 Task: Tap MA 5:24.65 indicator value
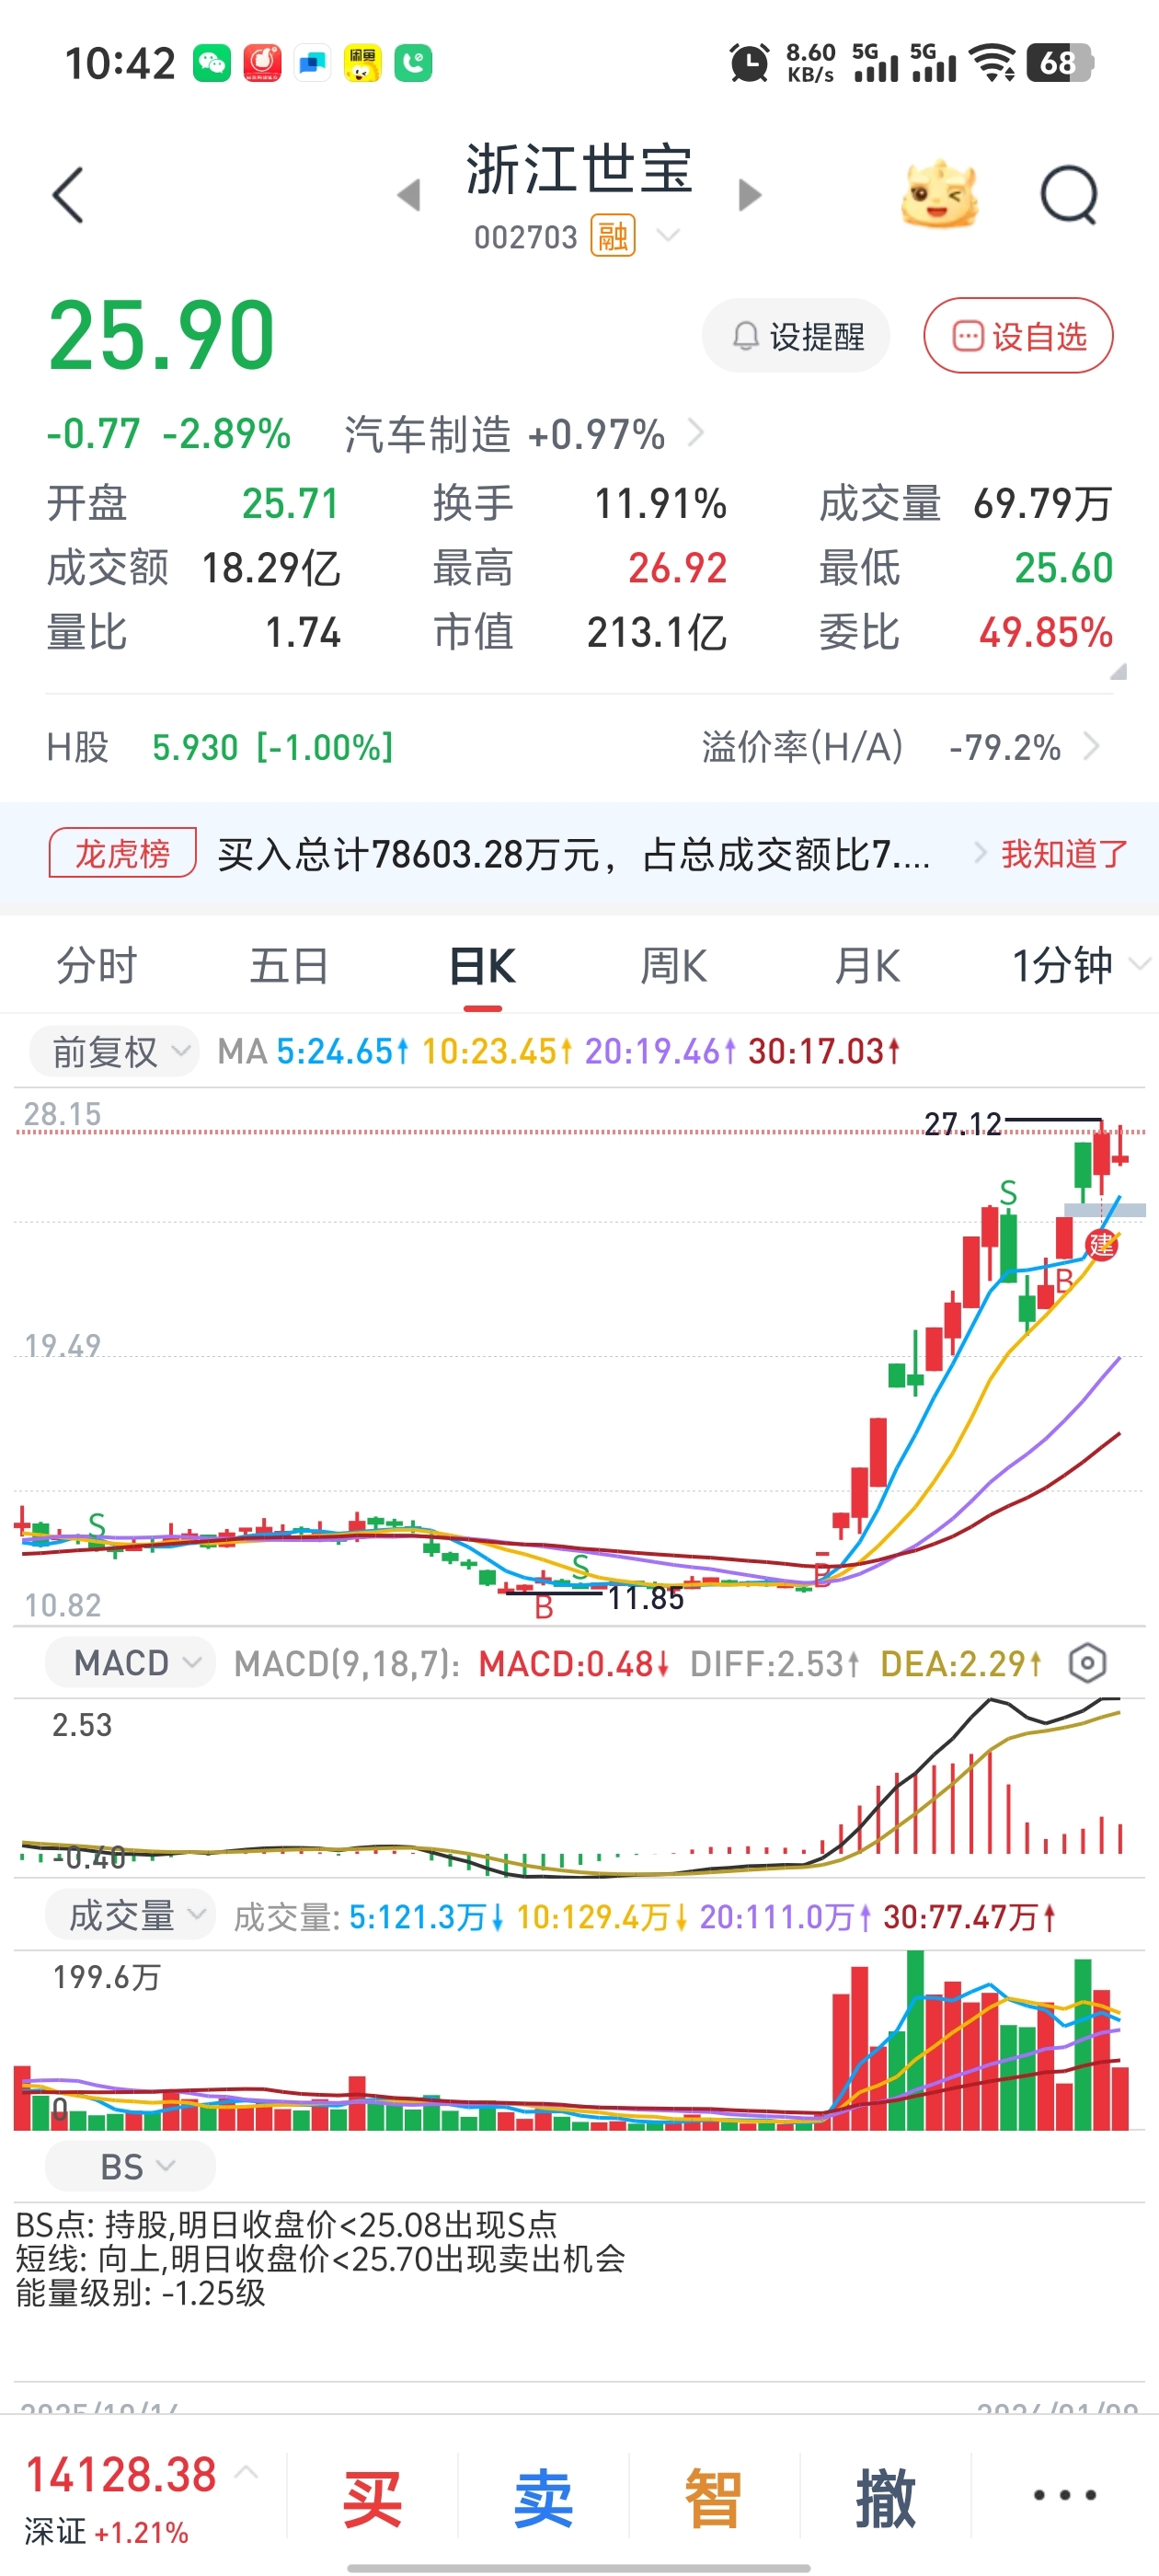pyautogui.click(x=342, y=1051)
